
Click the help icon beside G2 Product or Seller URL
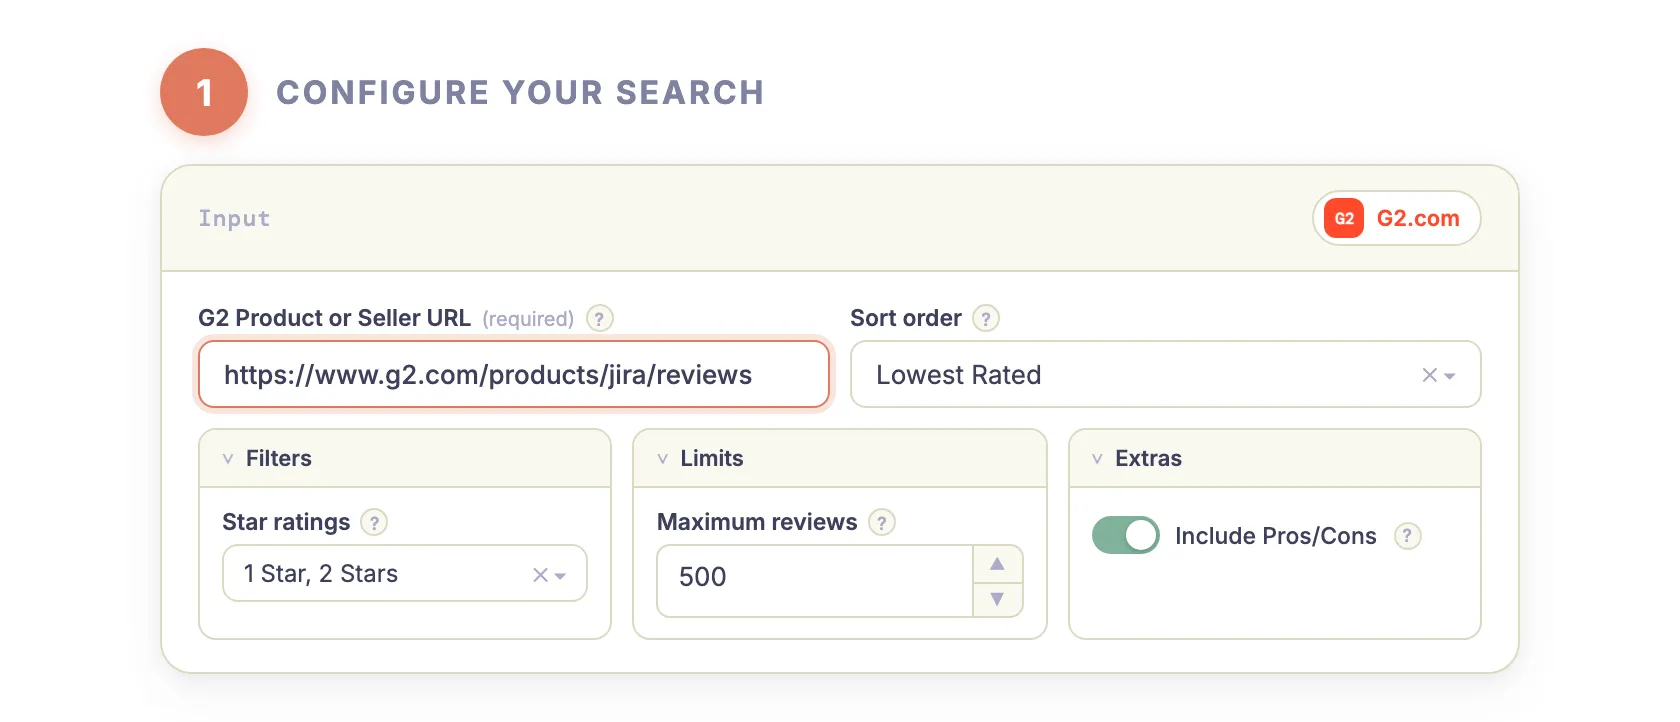[599, 318]
